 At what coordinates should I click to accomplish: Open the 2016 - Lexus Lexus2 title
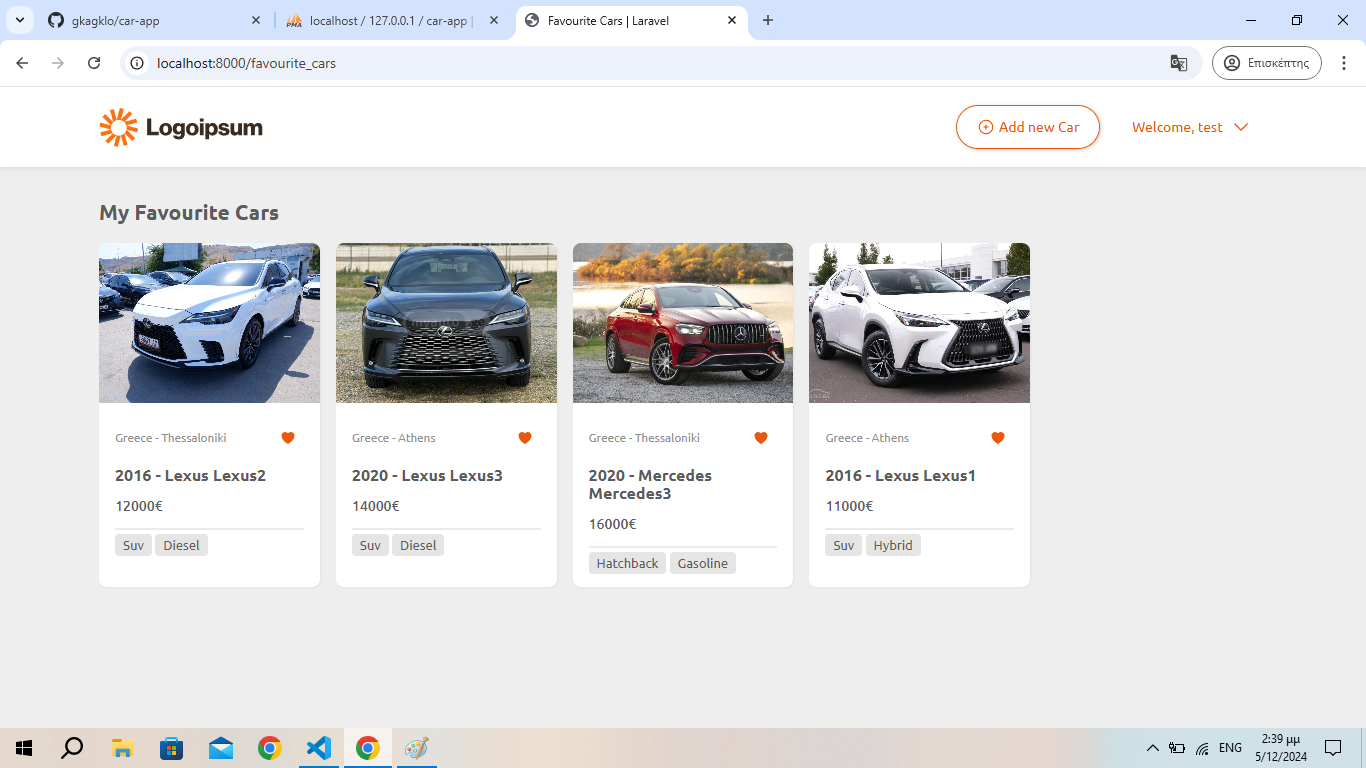tap(190, 476)
